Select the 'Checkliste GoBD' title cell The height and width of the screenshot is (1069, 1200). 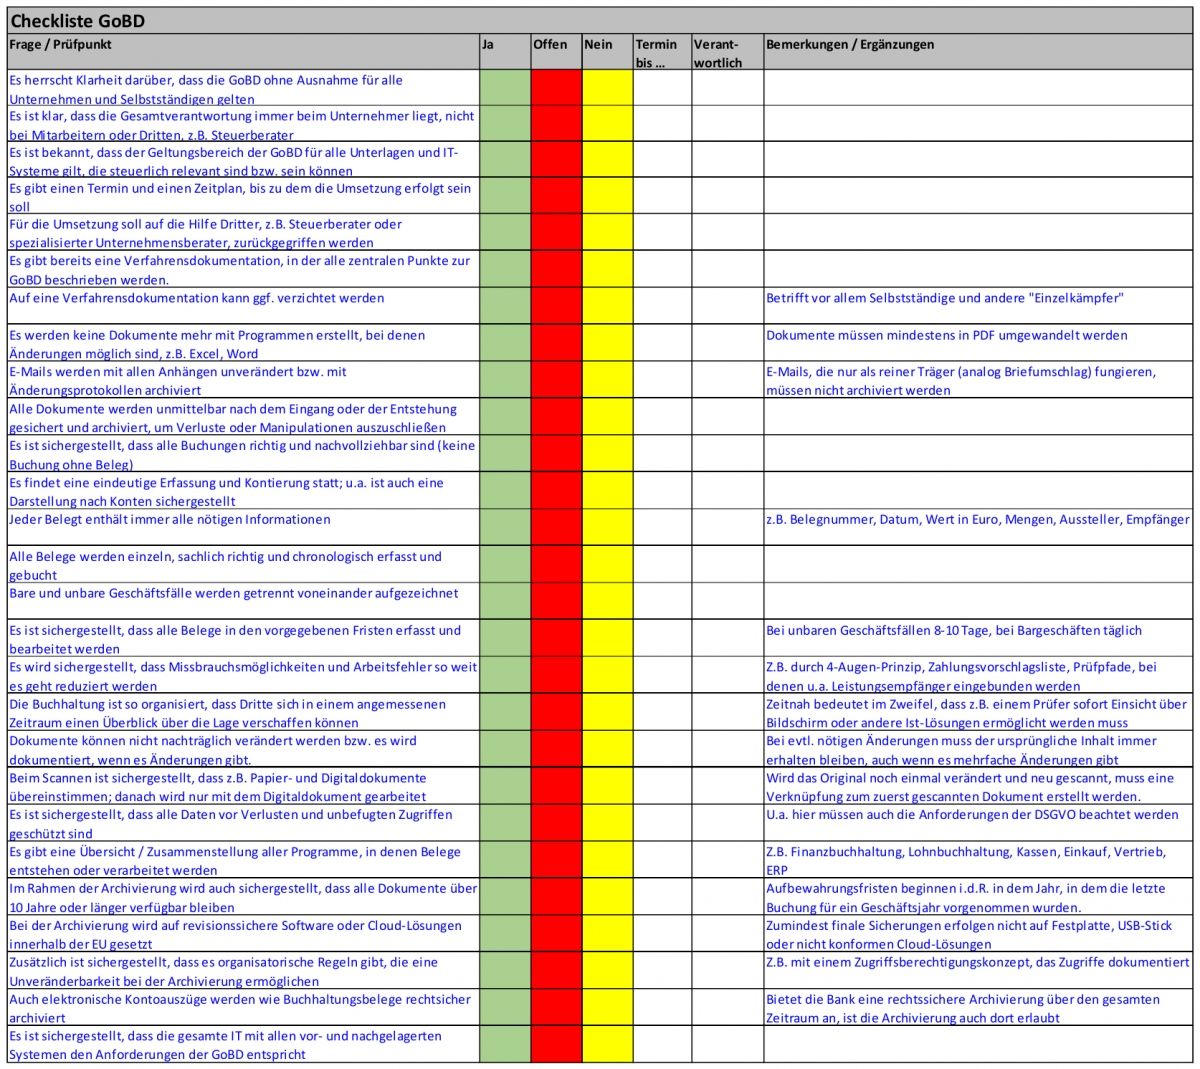pos(78,21)
